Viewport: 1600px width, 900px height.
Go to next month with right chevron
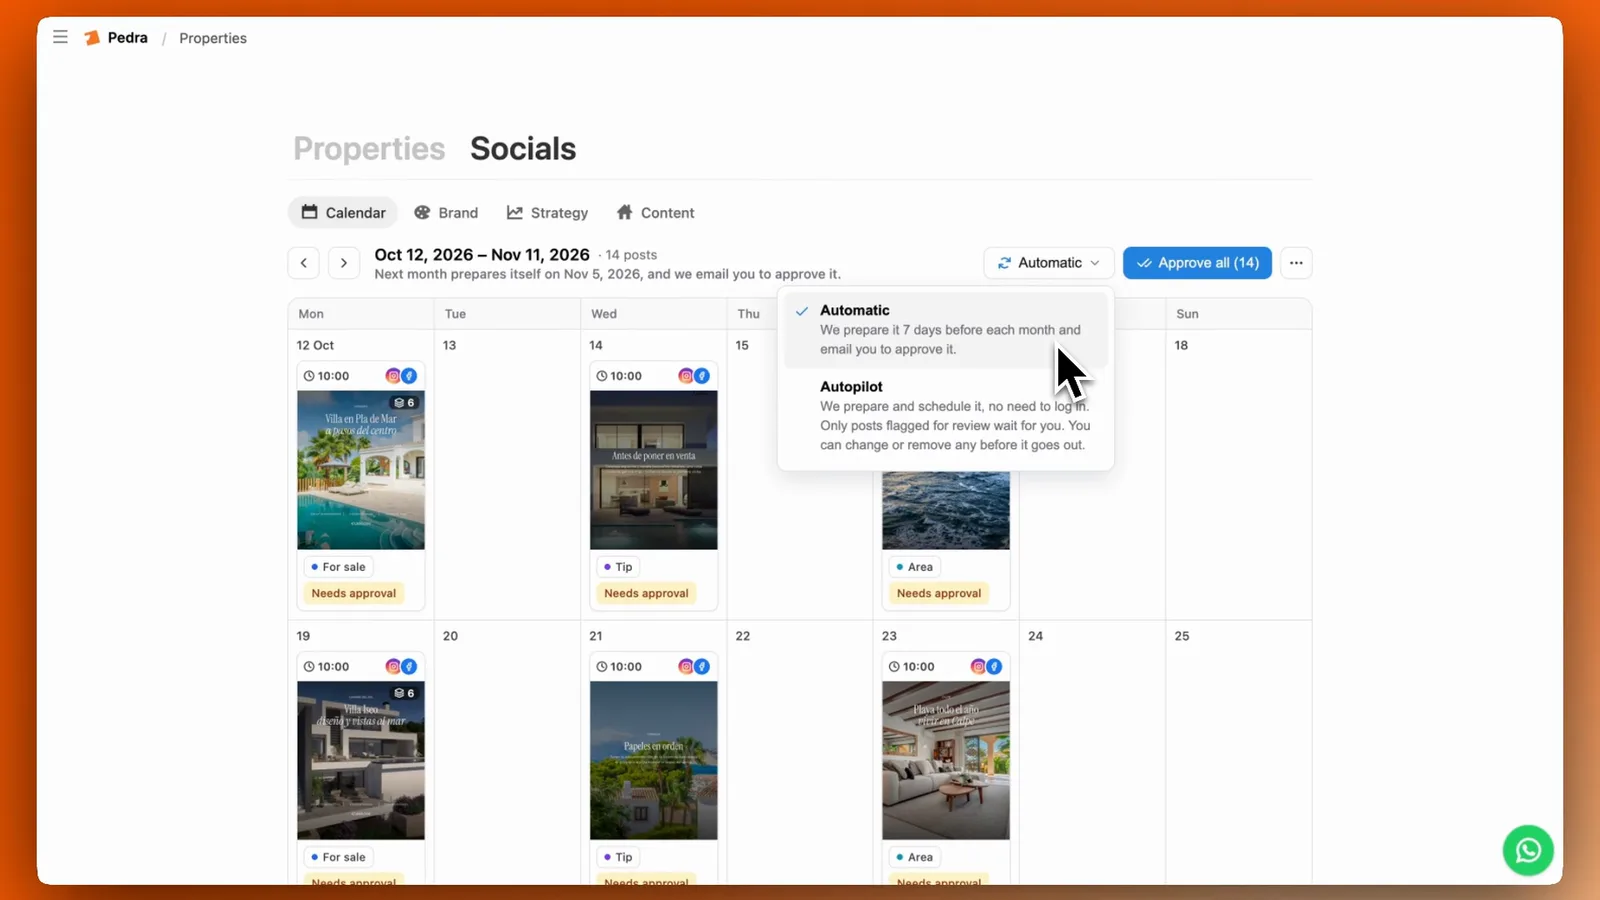(344, 263)
